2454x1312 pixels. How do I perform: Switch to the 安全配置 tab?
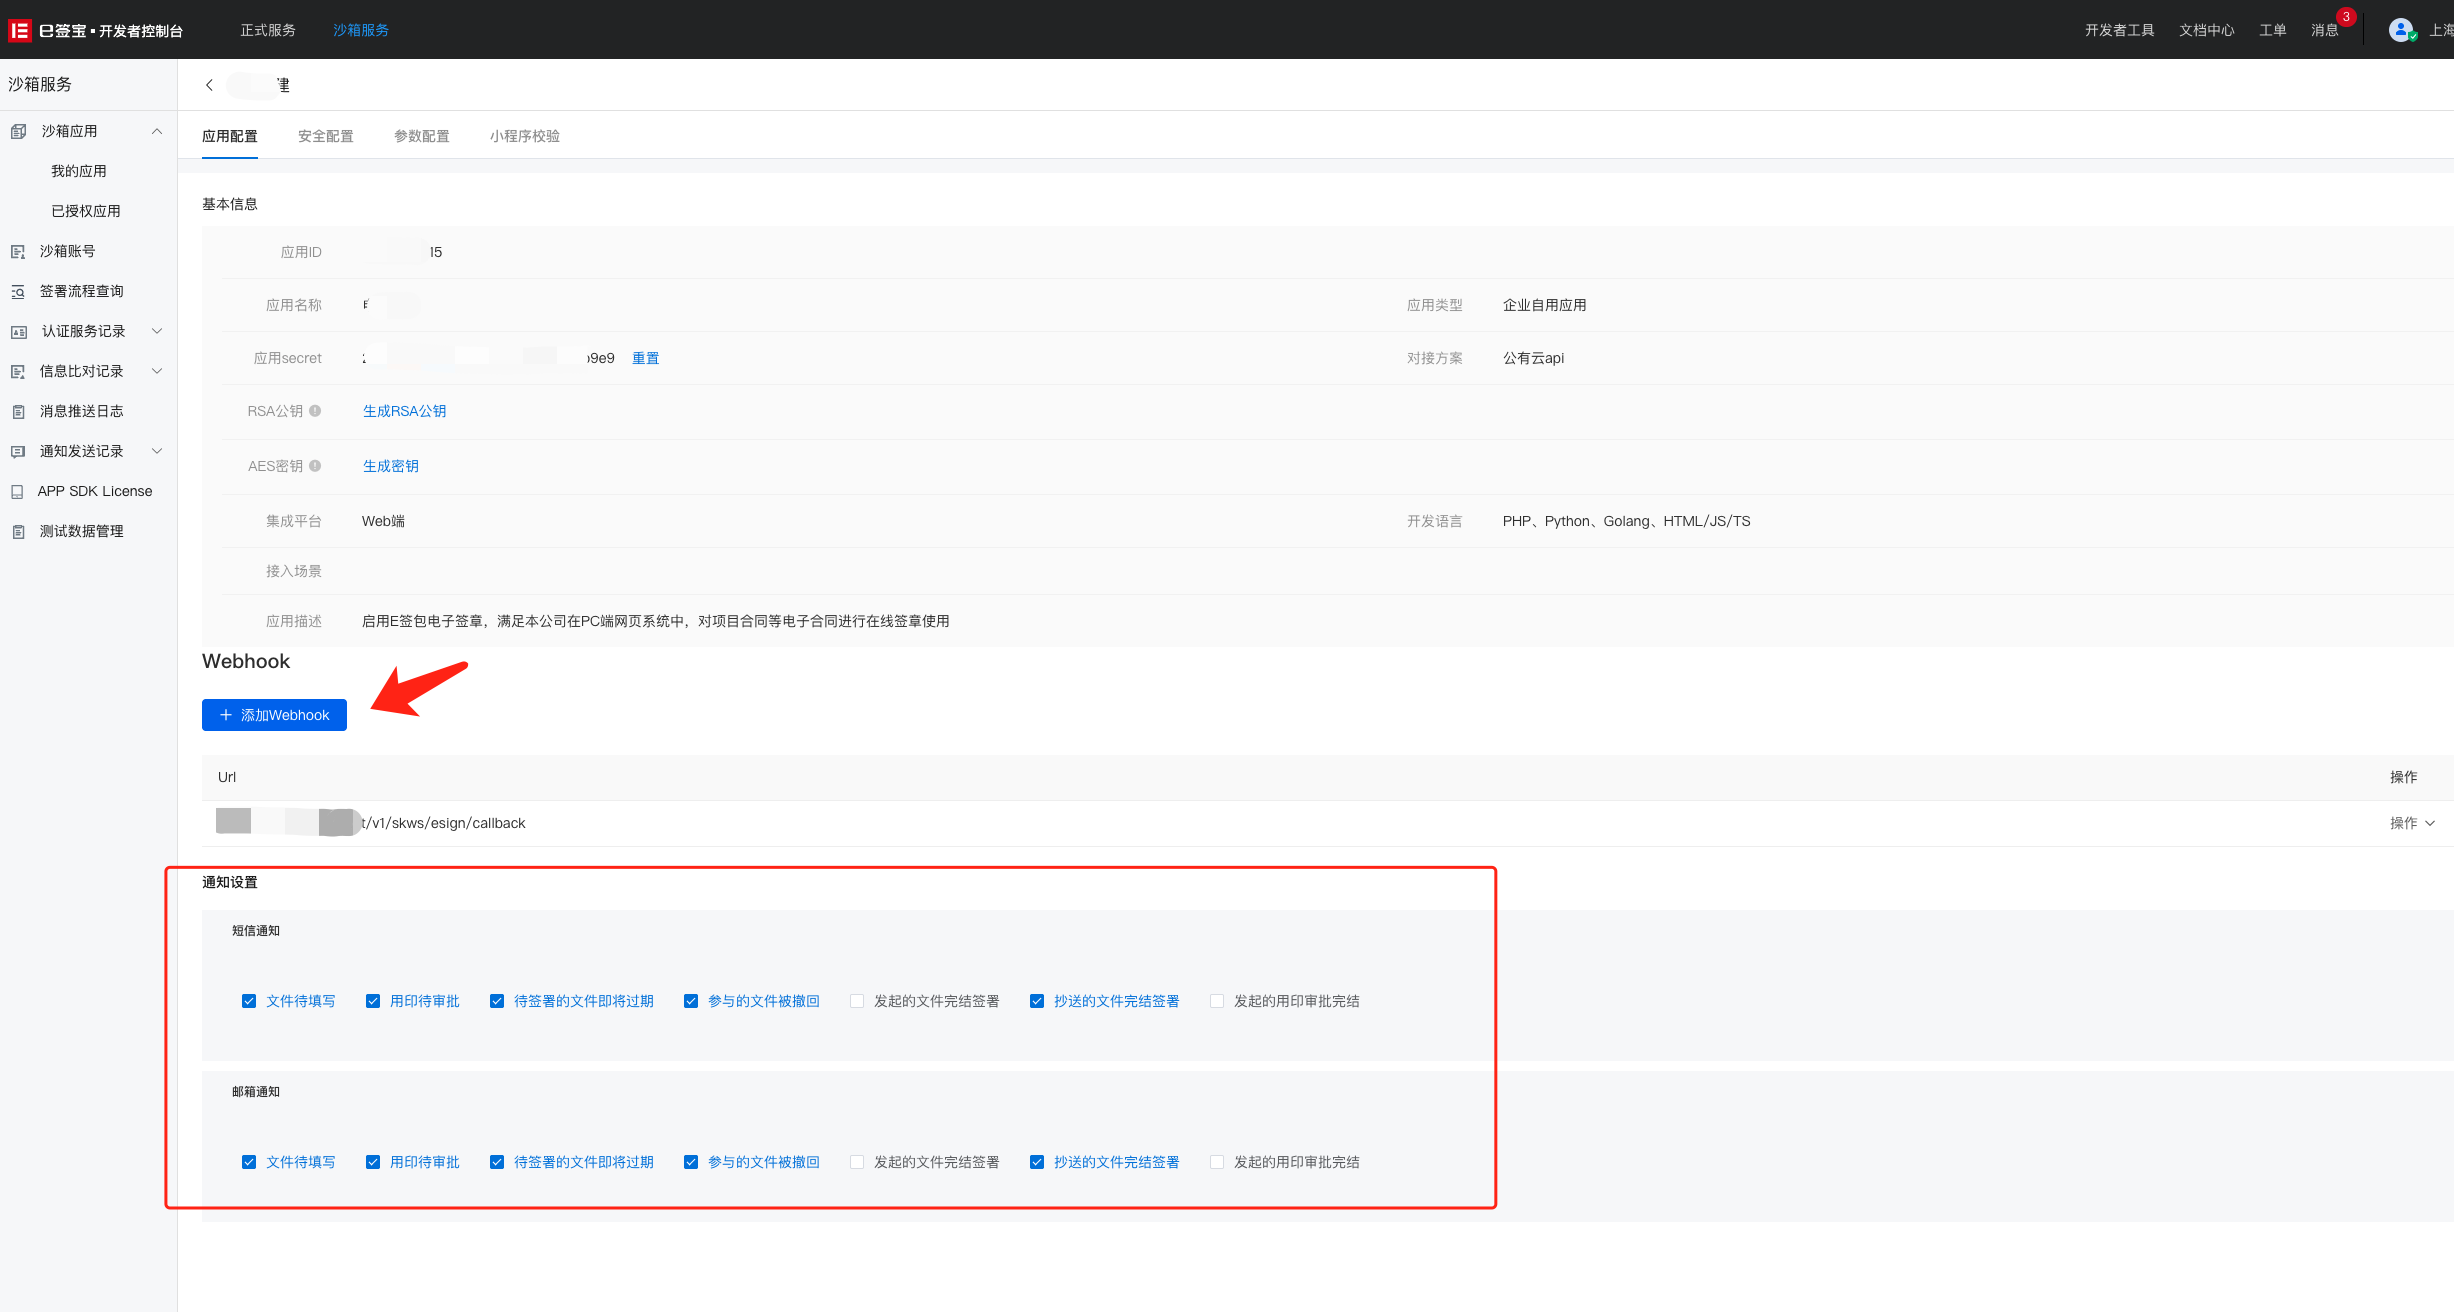(325, 136)
